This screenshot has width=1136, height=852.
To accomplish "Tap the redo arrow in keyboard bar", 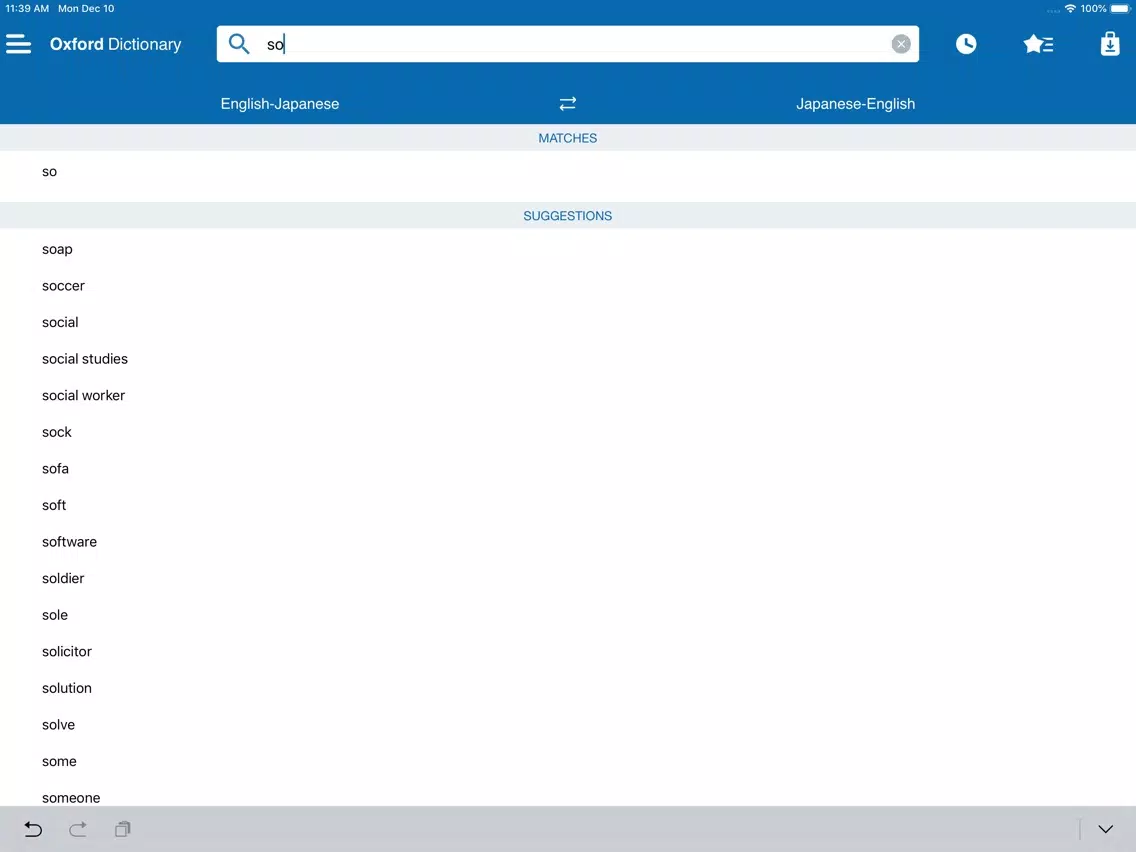I will 78,829.
